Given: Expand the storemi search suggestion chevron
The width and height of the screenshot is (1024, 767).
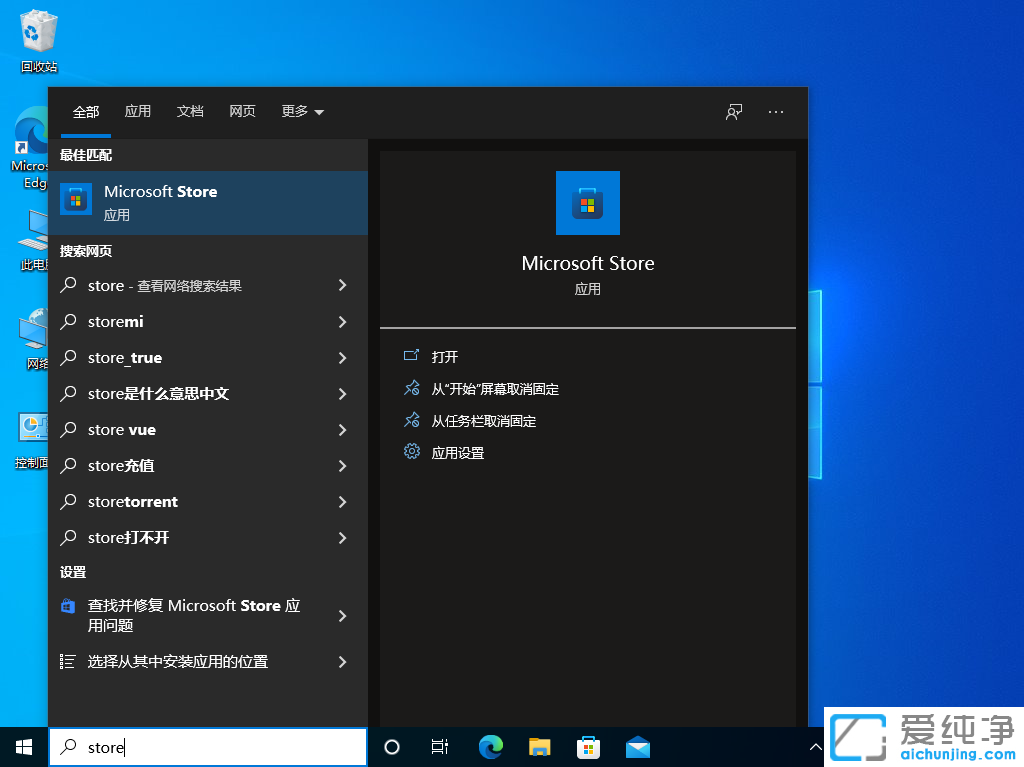Looking at the screenshot, I should pos(343,321).
